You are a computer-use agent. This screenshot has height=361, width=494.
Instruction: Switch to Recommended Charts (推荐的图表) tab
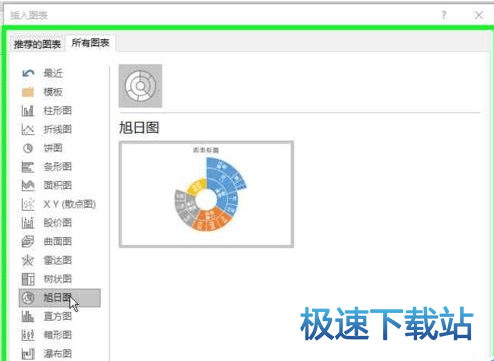pyautogui.click(x=37, y=44)
